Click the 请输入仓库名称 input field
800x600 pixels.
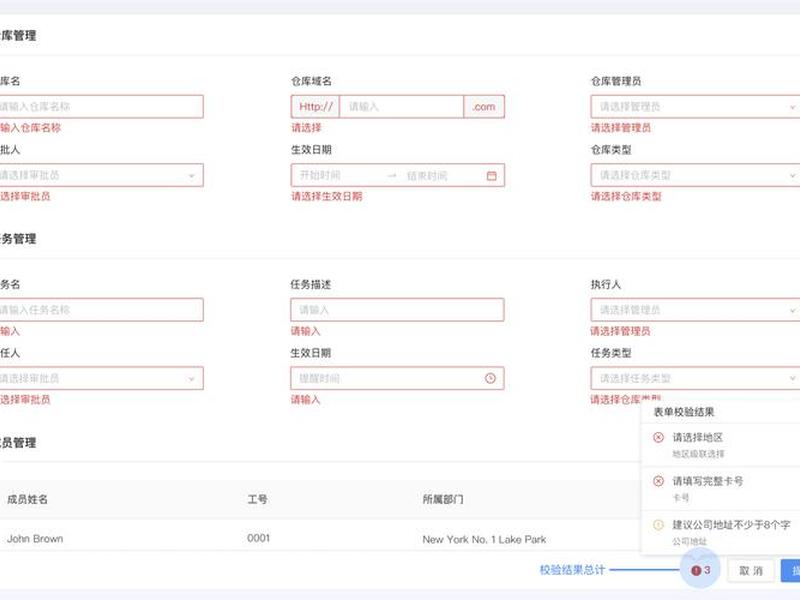(x=101, y=107)
